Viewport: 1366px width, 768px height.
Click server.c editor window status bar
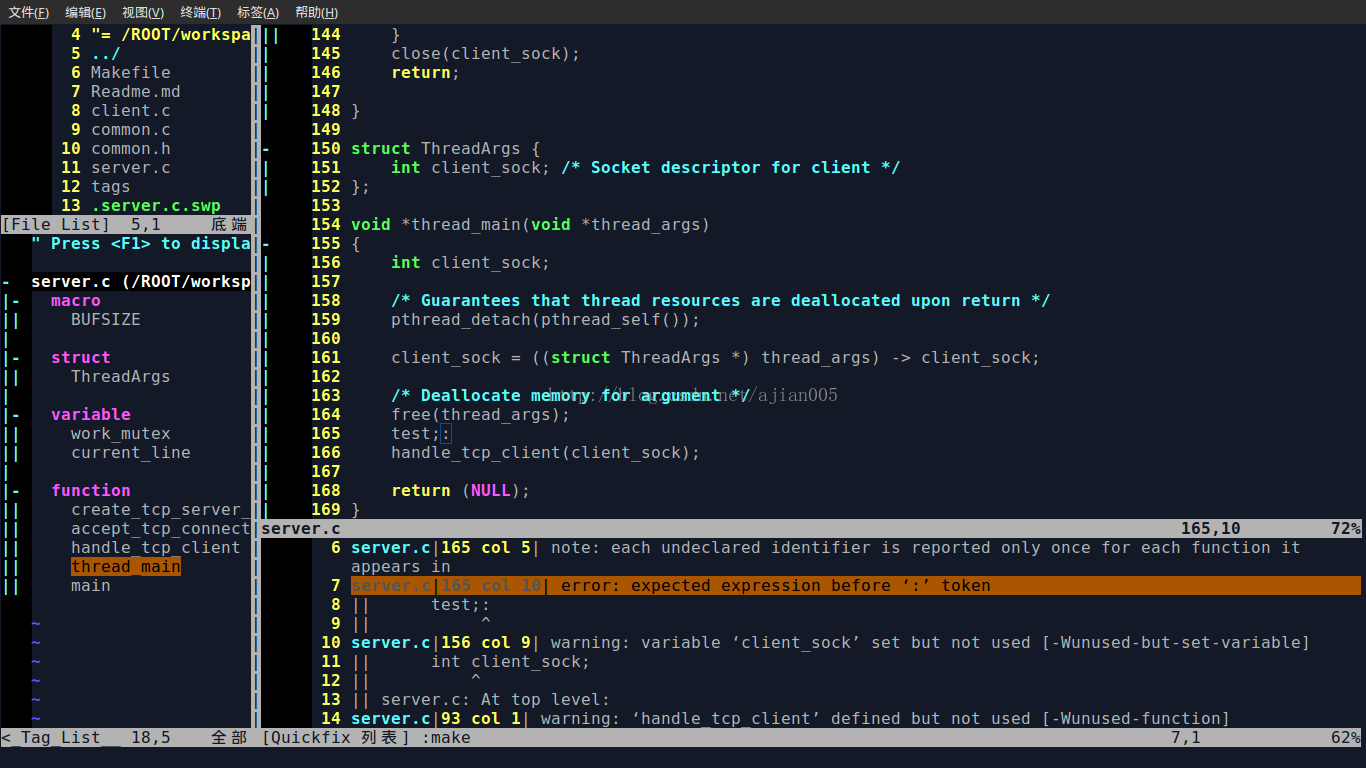(x=811, y=529)
